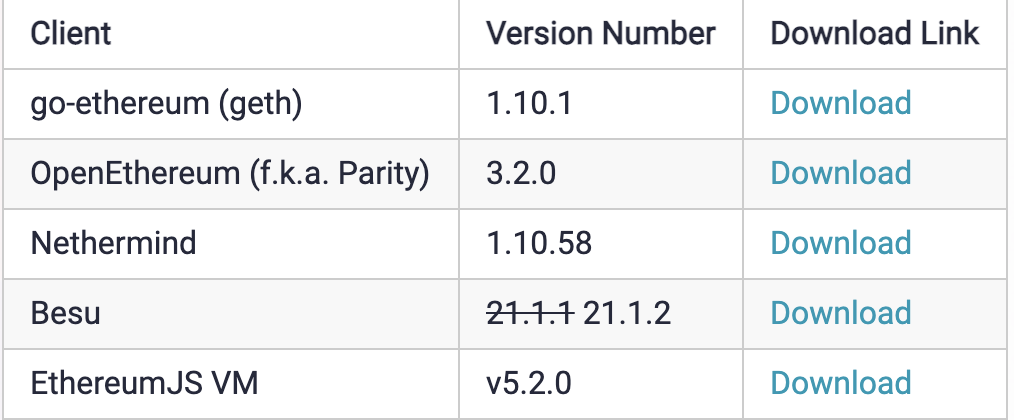Select the EthereumJS VM client name

(143, 383)
